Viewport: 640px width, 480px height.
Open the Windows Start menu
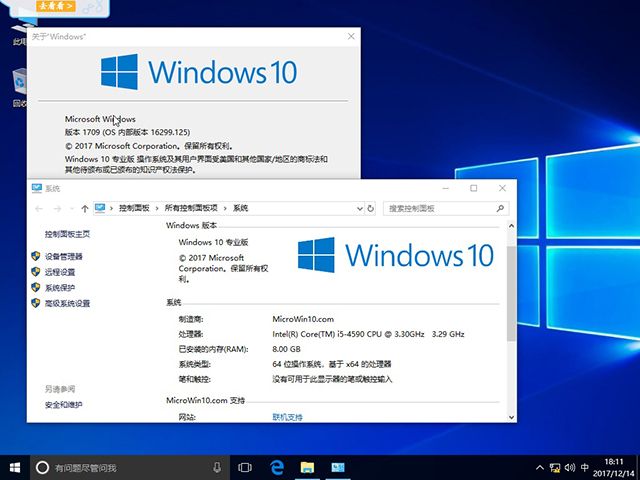[15, 468]
